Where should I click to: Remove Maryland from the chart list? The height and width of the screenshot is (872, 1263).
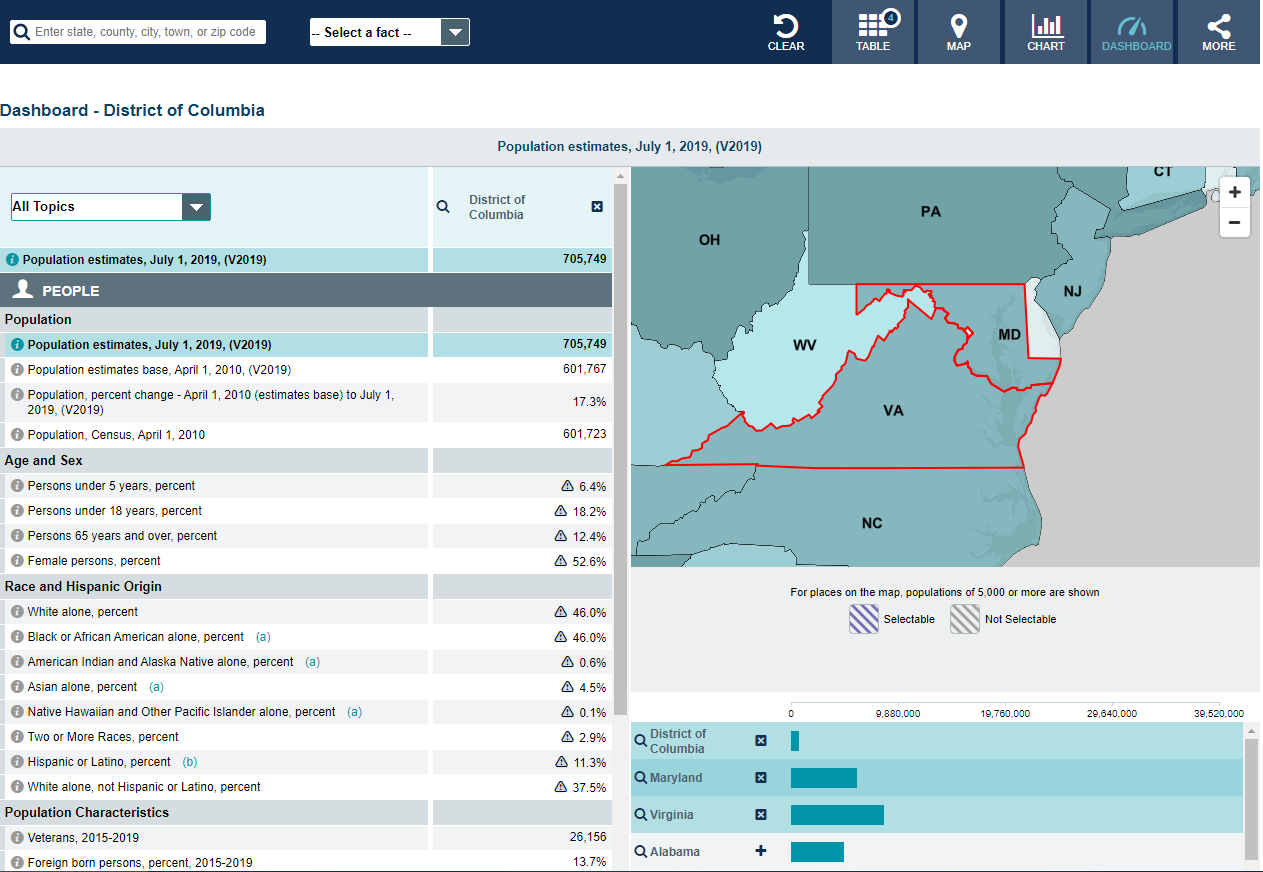(761, 778)
